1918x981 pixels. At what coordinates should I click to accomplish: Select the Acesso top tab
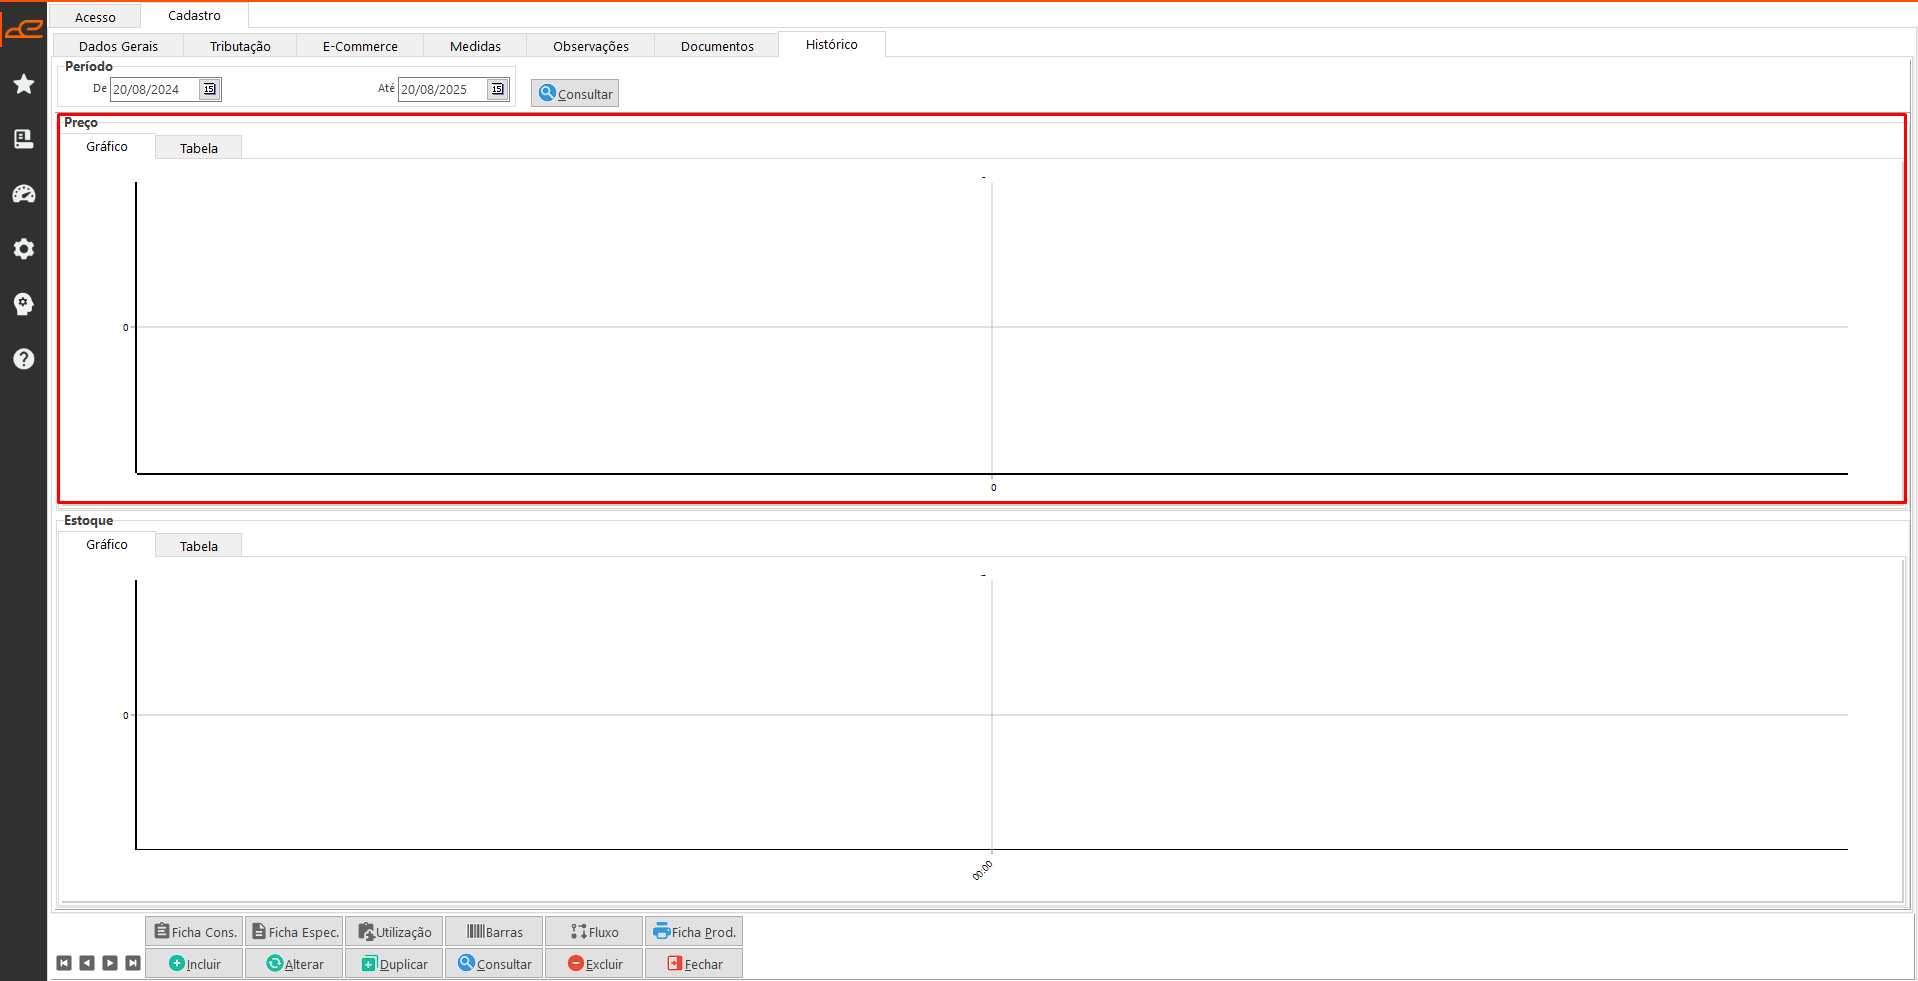point(95,17)
